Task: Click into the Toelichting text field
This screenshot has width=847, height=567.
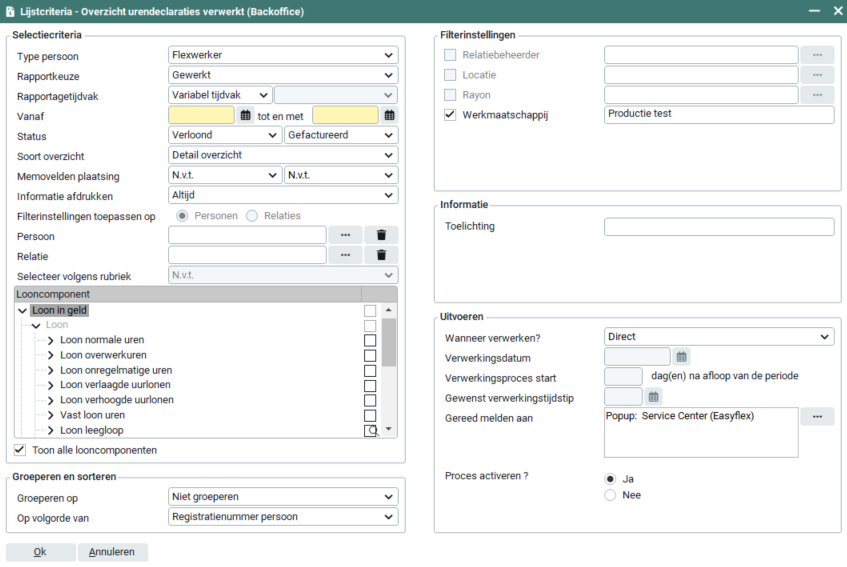Action: (x=718, y=227)
